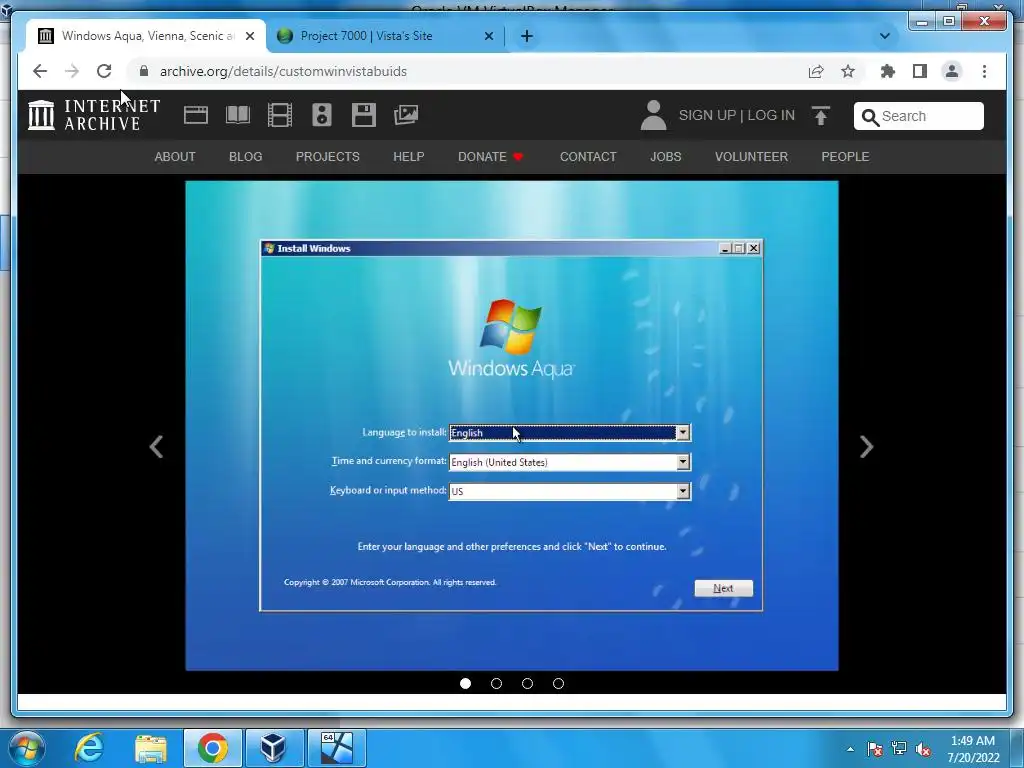The image size is (1024, 768).
Task: Open the PROJECTS menu item
Action: pos(328,157)
